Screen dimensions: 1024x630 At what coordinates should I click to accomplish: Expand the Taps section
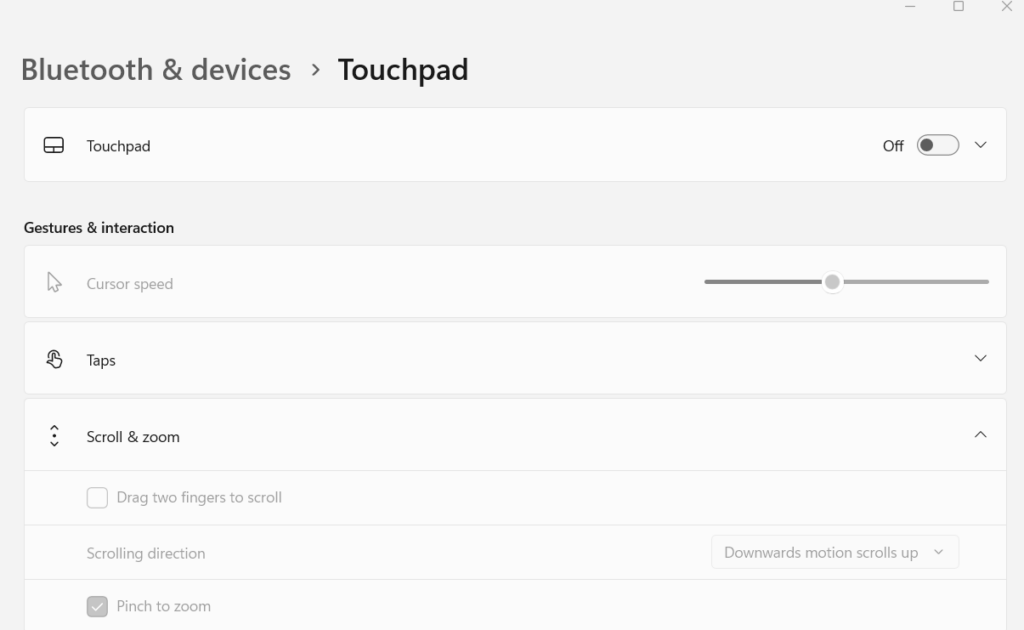pyautogui.click(x=981, y=358)
